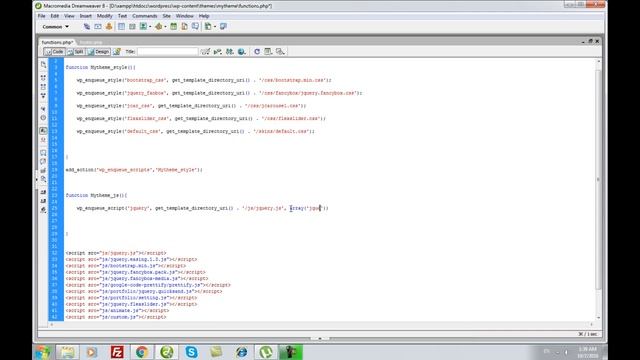The height and width of the screenshot is (360, 640).
Task: Toggle Highlight Invalid HTML
Action: pyautogui.click(x=43, y=140)
